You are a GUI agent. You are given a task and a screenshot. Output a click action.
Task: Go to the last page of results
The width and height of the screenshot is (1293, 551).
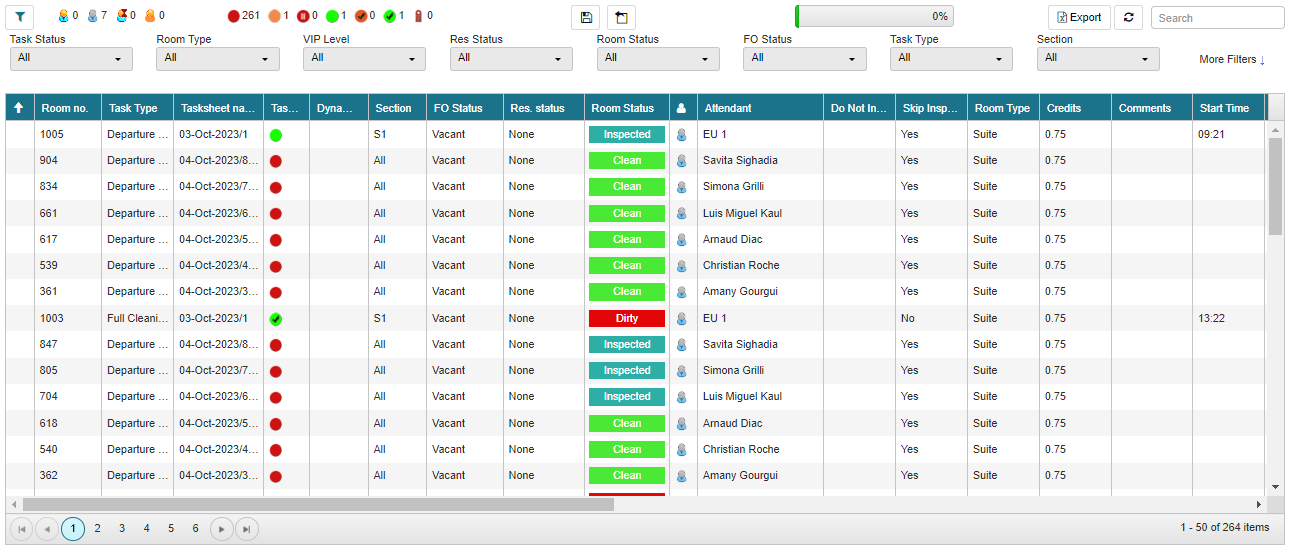point(246,529)
